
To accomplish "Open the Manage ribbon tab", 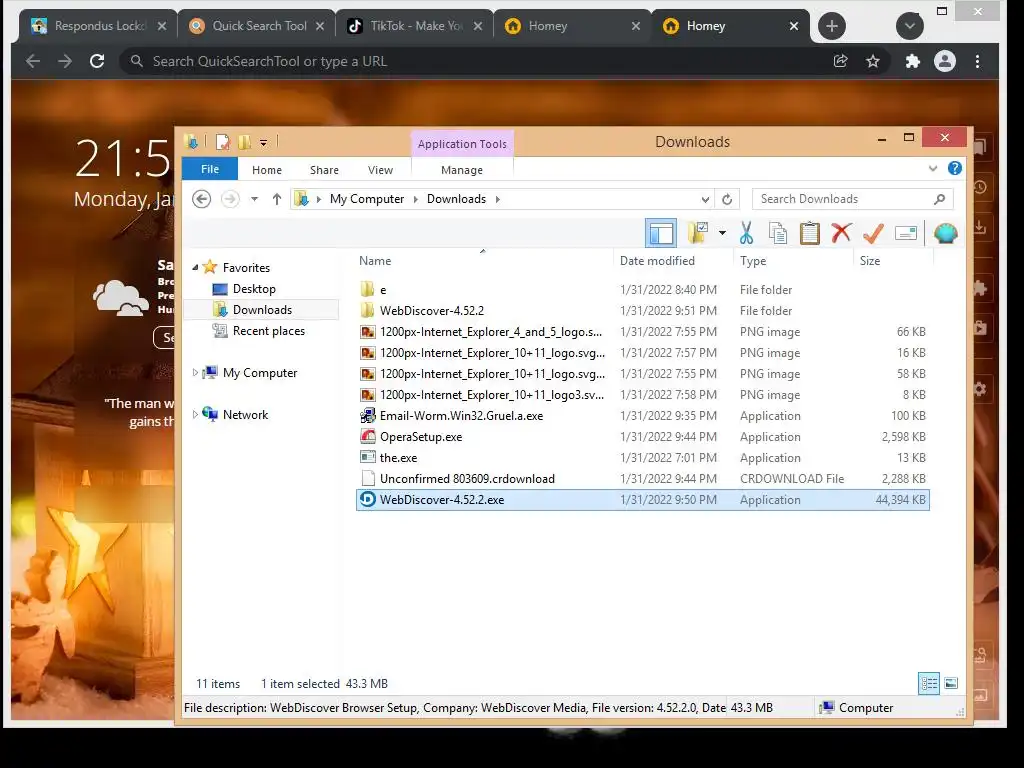I will [x=462, y=170].
